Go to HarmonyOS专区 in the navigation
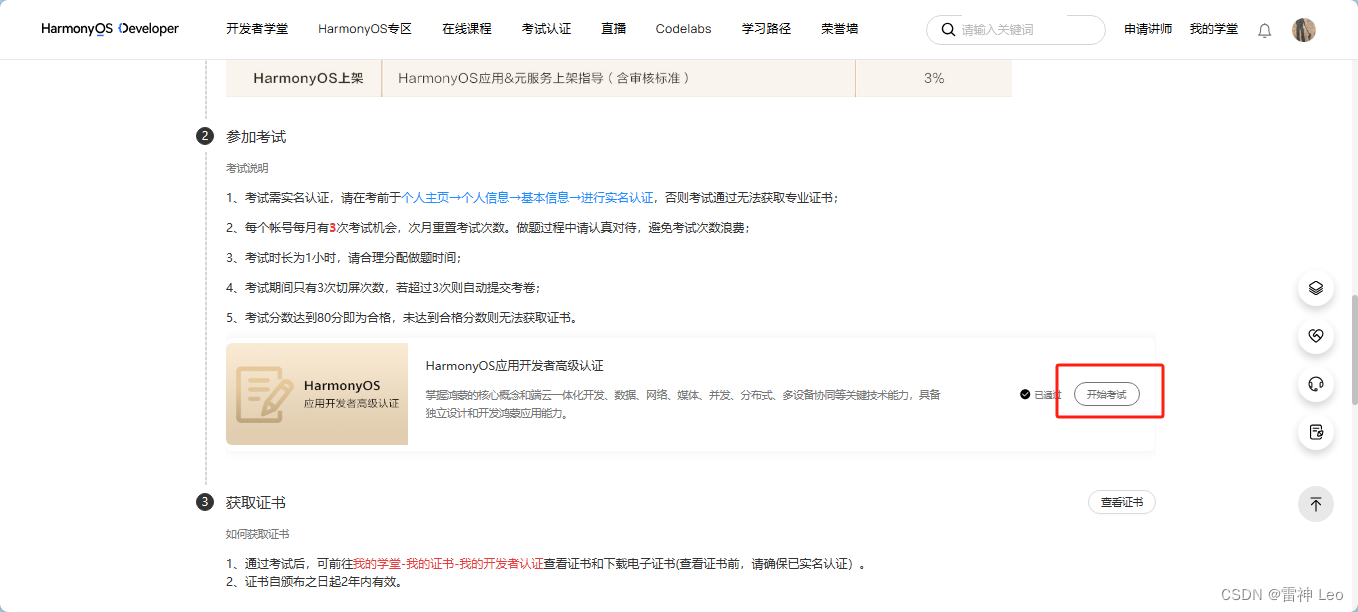The height and width of the screenshot is (612, 1358). click(x=365, y=29)
